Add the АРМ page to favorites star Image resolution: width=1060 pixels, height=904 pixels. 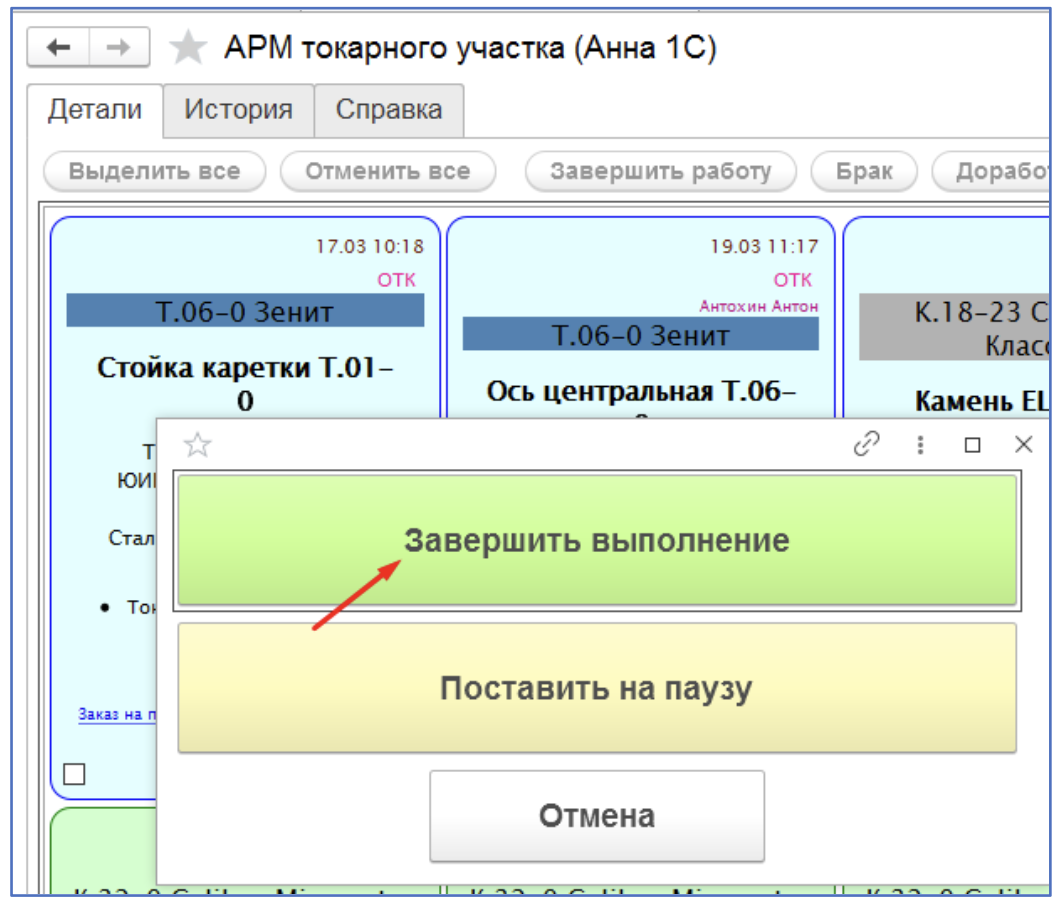(x=187, y=48)
